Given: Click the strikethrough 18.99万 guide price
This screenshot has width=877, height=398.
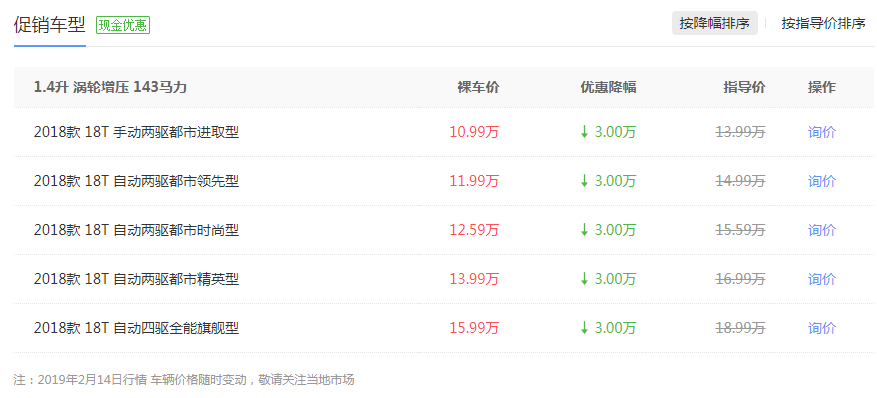Looking at the screenshot, I should click(741, 328).
